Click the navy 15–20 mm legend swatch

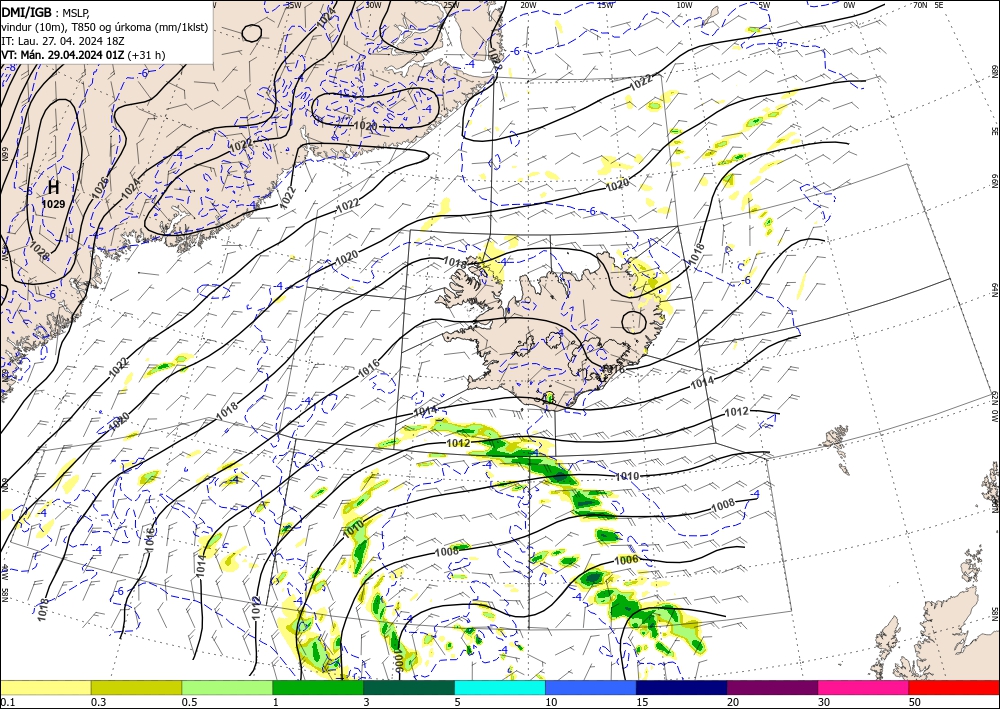(x=682, y=687)
